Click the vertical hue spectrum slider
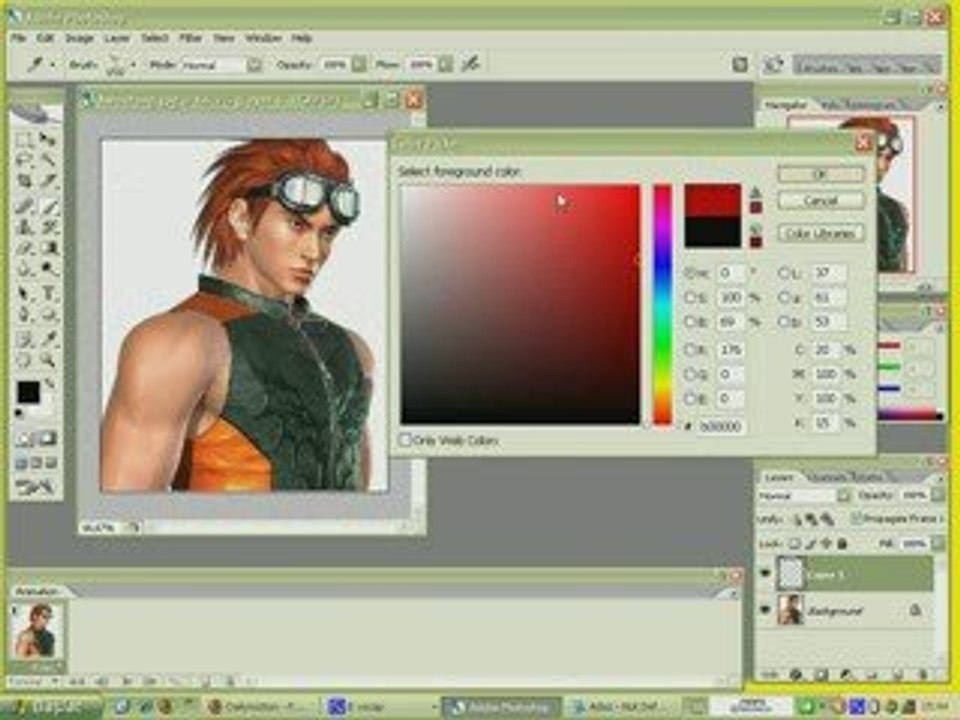 coord(662,304)
